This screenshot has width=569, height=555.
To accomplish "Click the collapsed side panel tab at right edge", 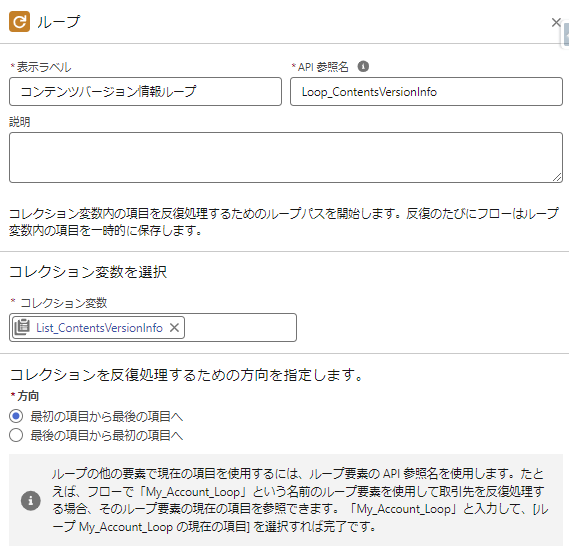I will click(566, 34).
